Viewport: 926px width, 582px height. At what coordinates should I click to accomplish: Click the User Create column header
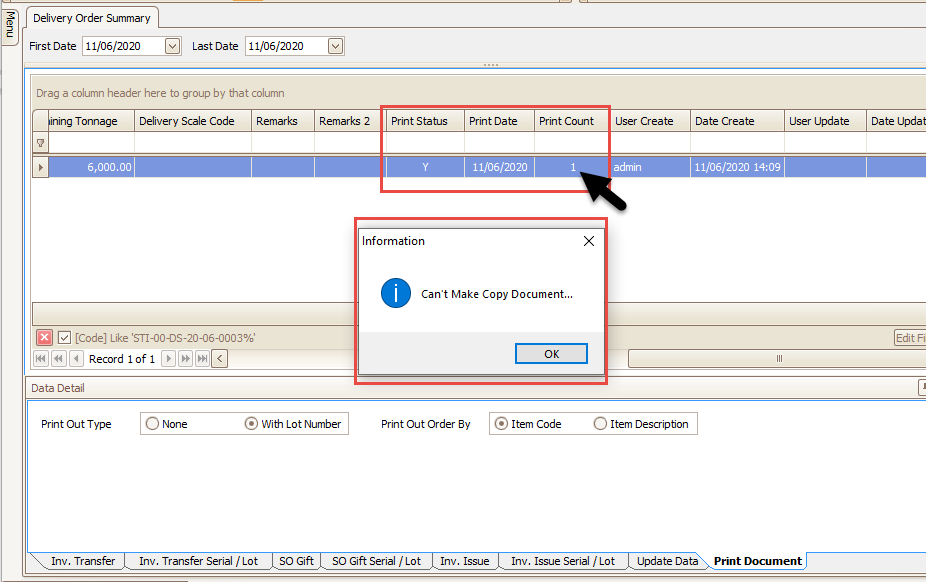click(650, 121)
